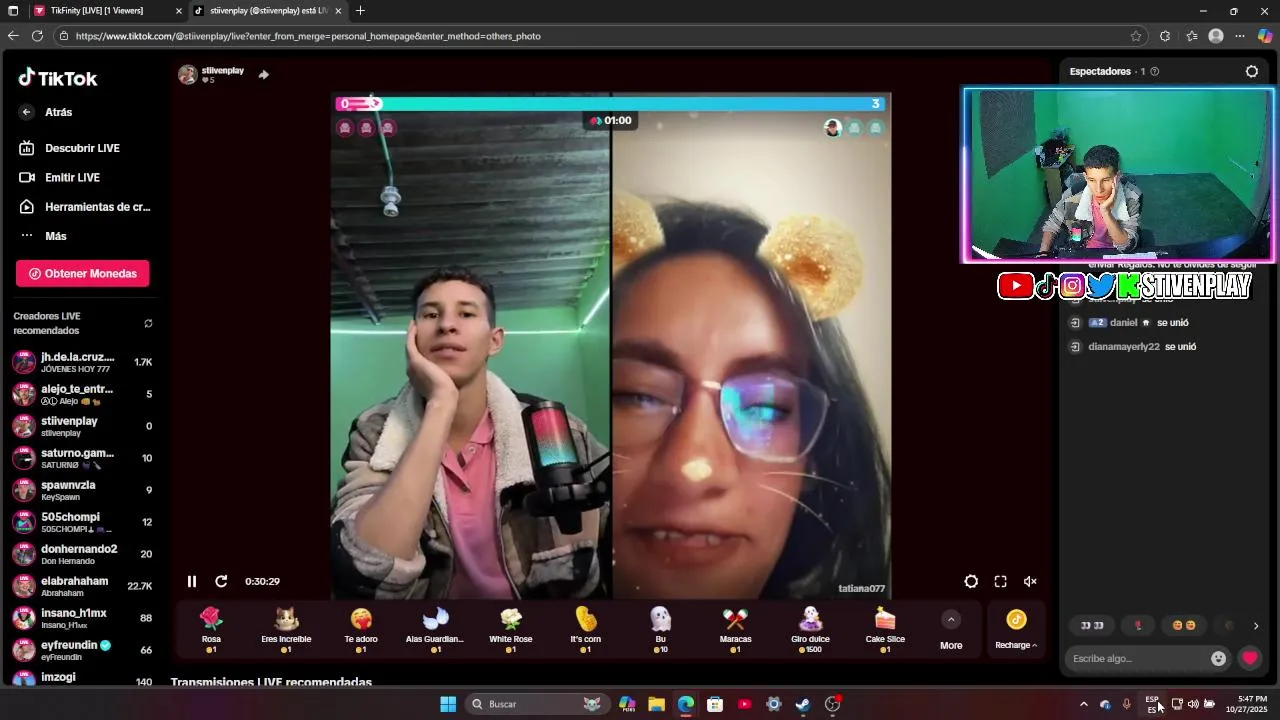The image size is (1280, 720).
Task: Refresh the recommended LIVE creators list
Action: 148,324
